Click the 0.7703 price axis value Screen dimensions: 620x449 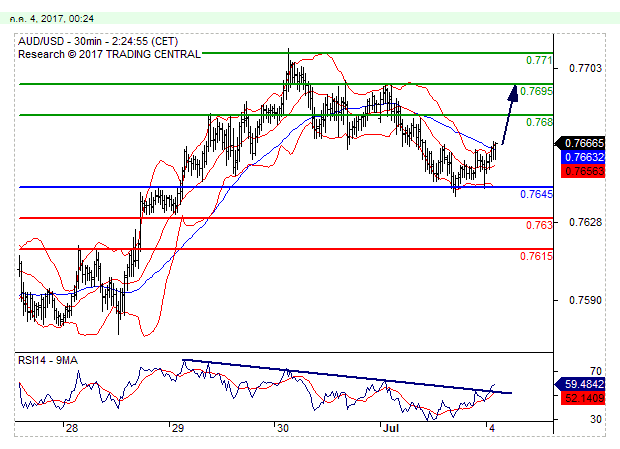point(585,68)
